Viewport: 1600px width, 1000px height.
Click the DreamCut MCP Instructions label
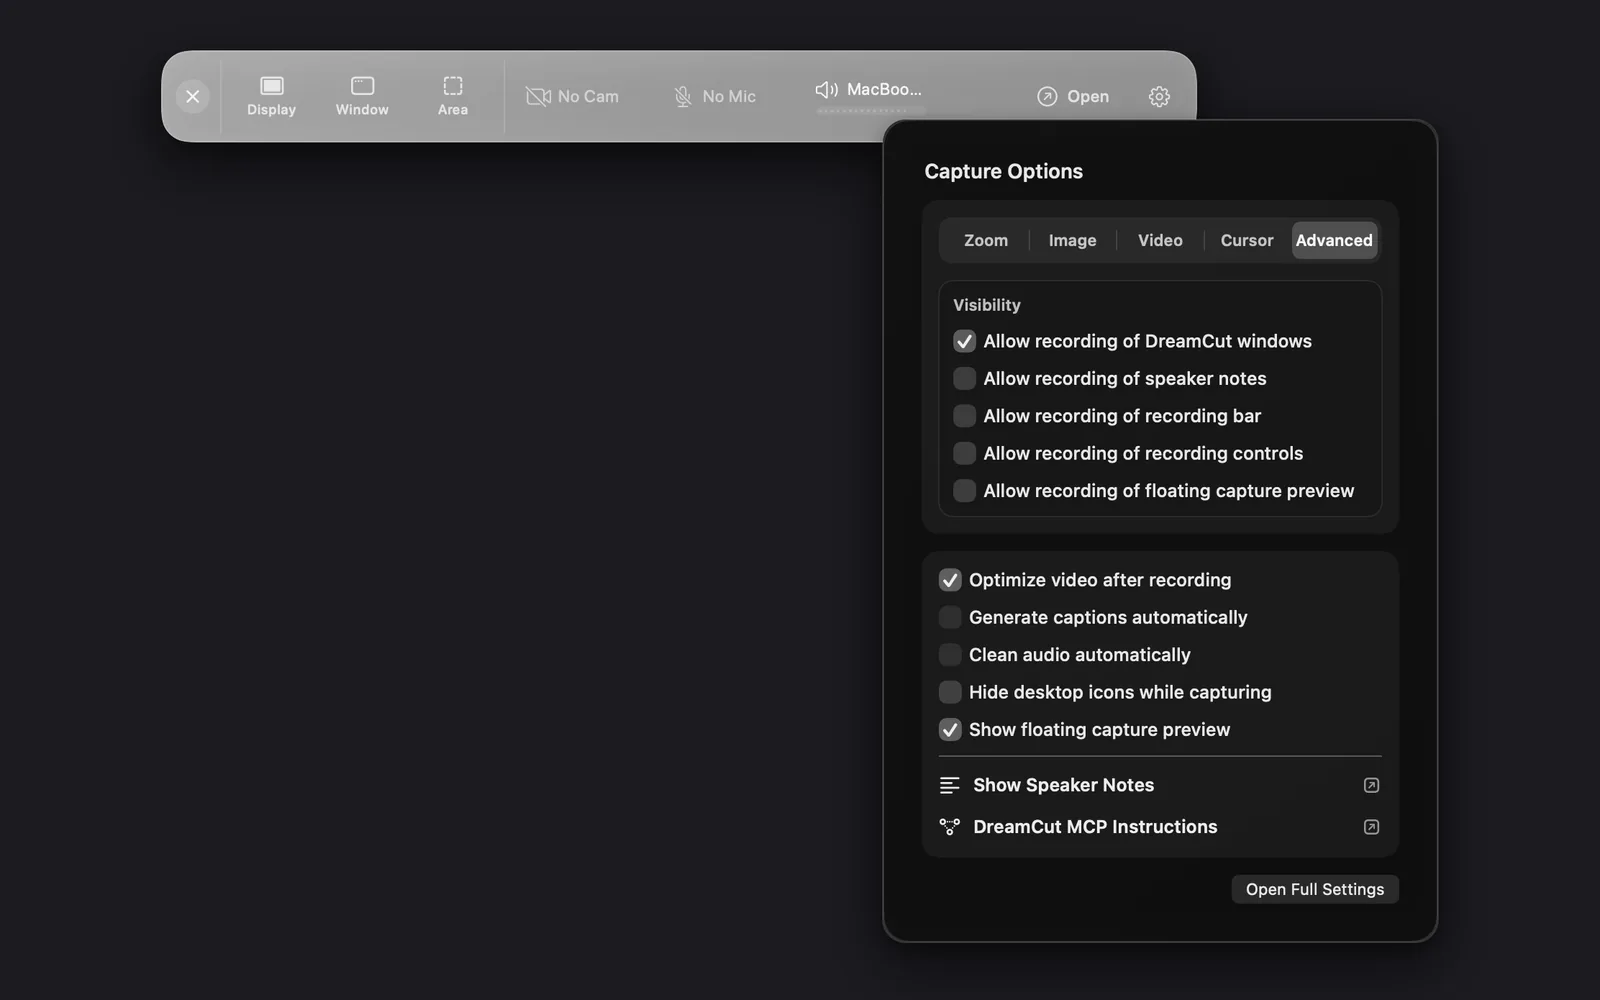(x=1095, y=827)
